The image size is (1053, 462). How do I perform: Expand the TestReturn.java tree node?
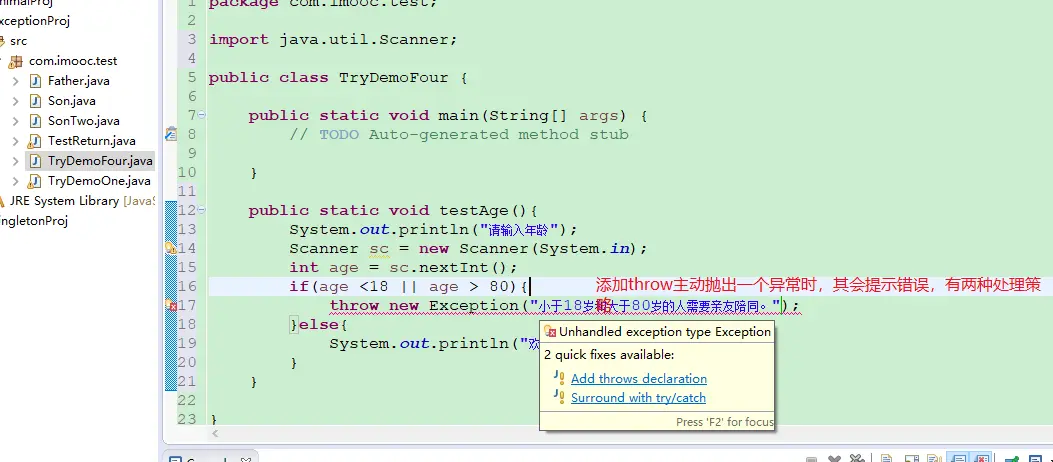(x=15, y=142)
